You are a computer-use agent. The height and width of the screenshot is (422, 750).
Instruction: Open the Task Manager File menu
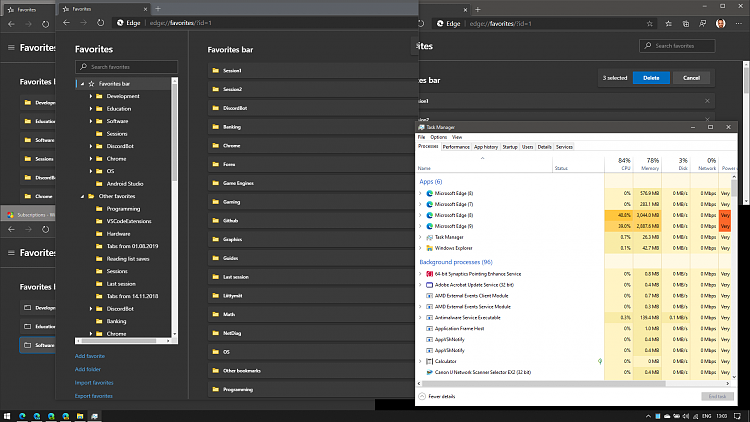421,137
